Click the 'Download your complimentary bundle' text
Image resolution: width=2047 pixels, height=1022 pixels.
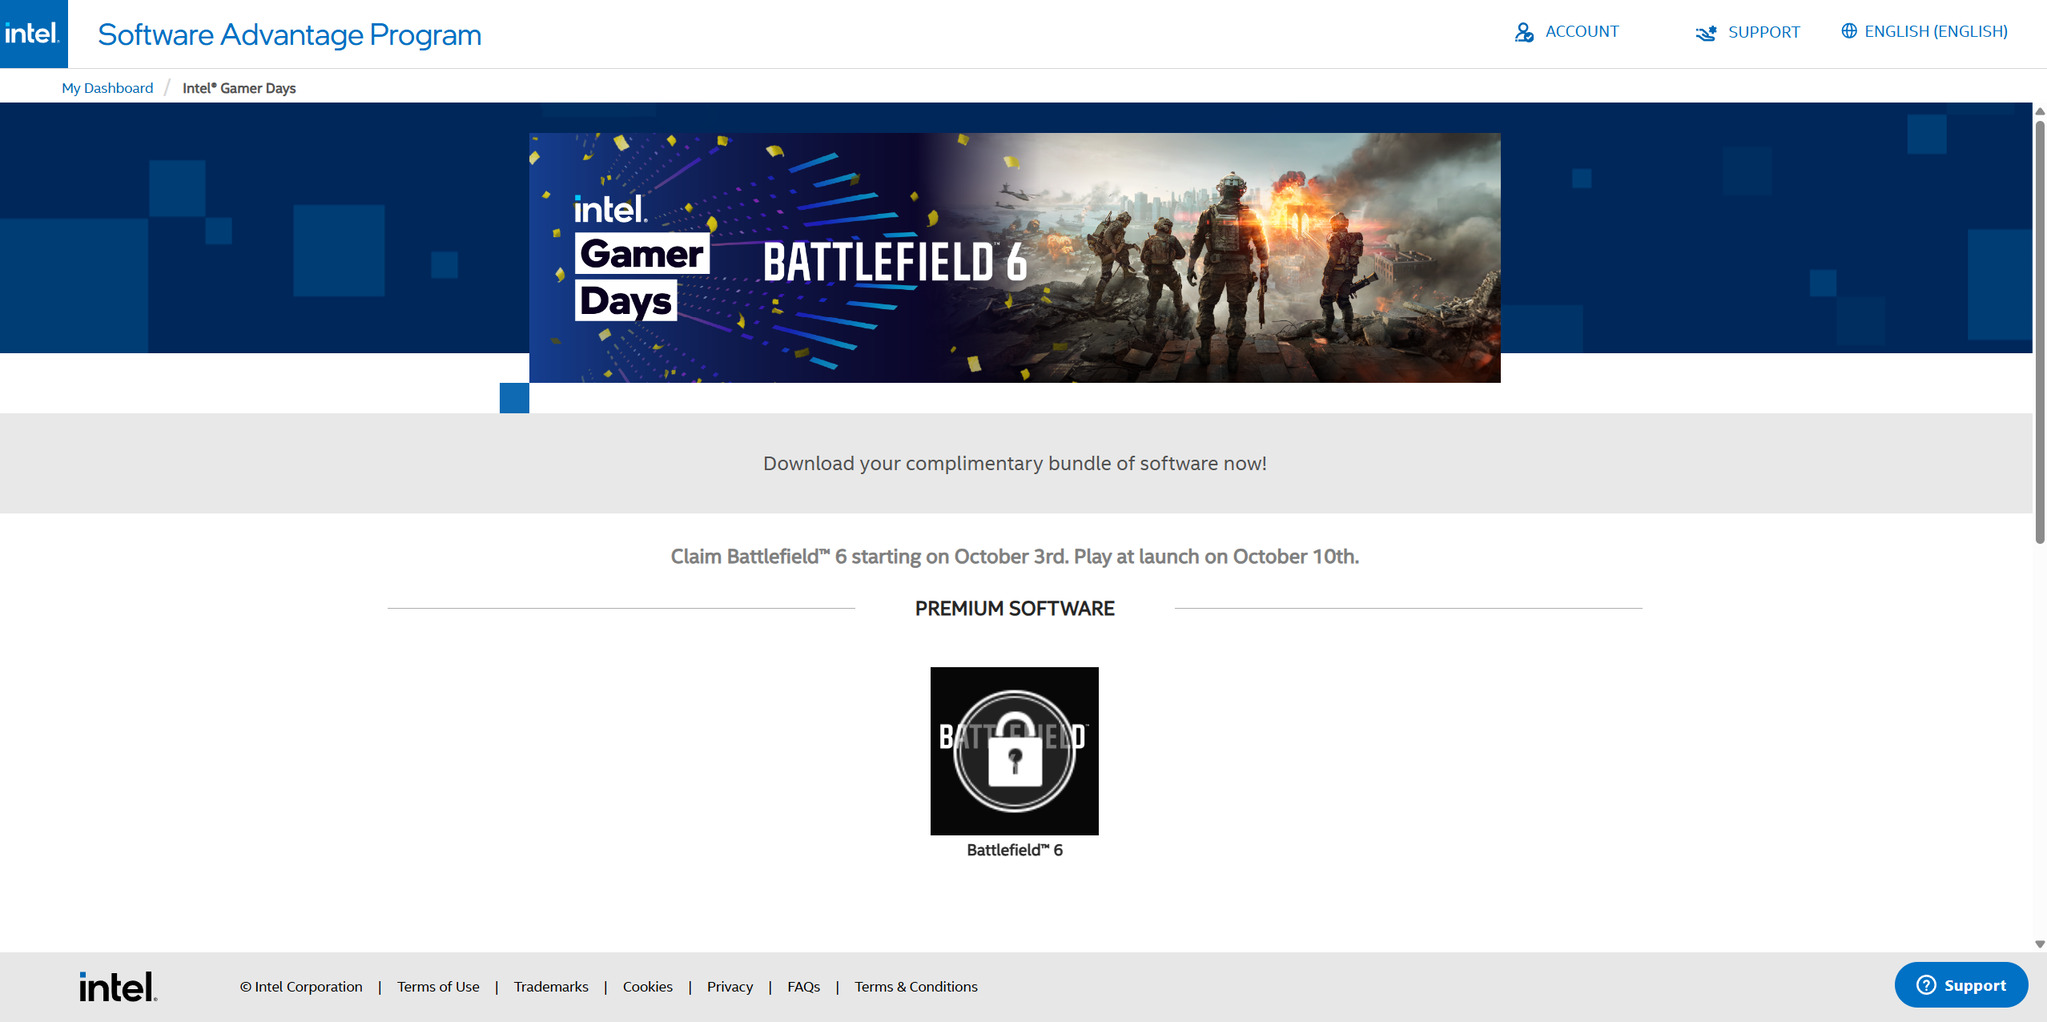coord(1015,464)
